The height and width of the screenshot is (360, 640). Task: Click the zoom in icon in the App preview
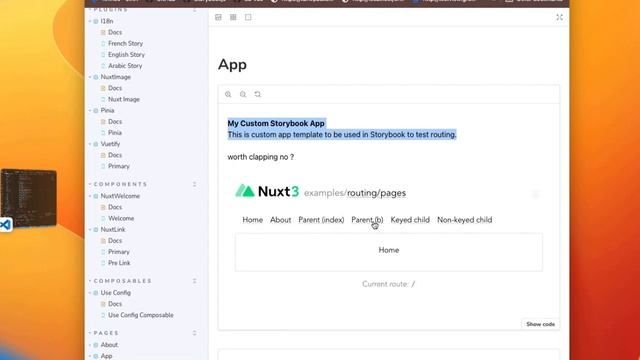228,94
